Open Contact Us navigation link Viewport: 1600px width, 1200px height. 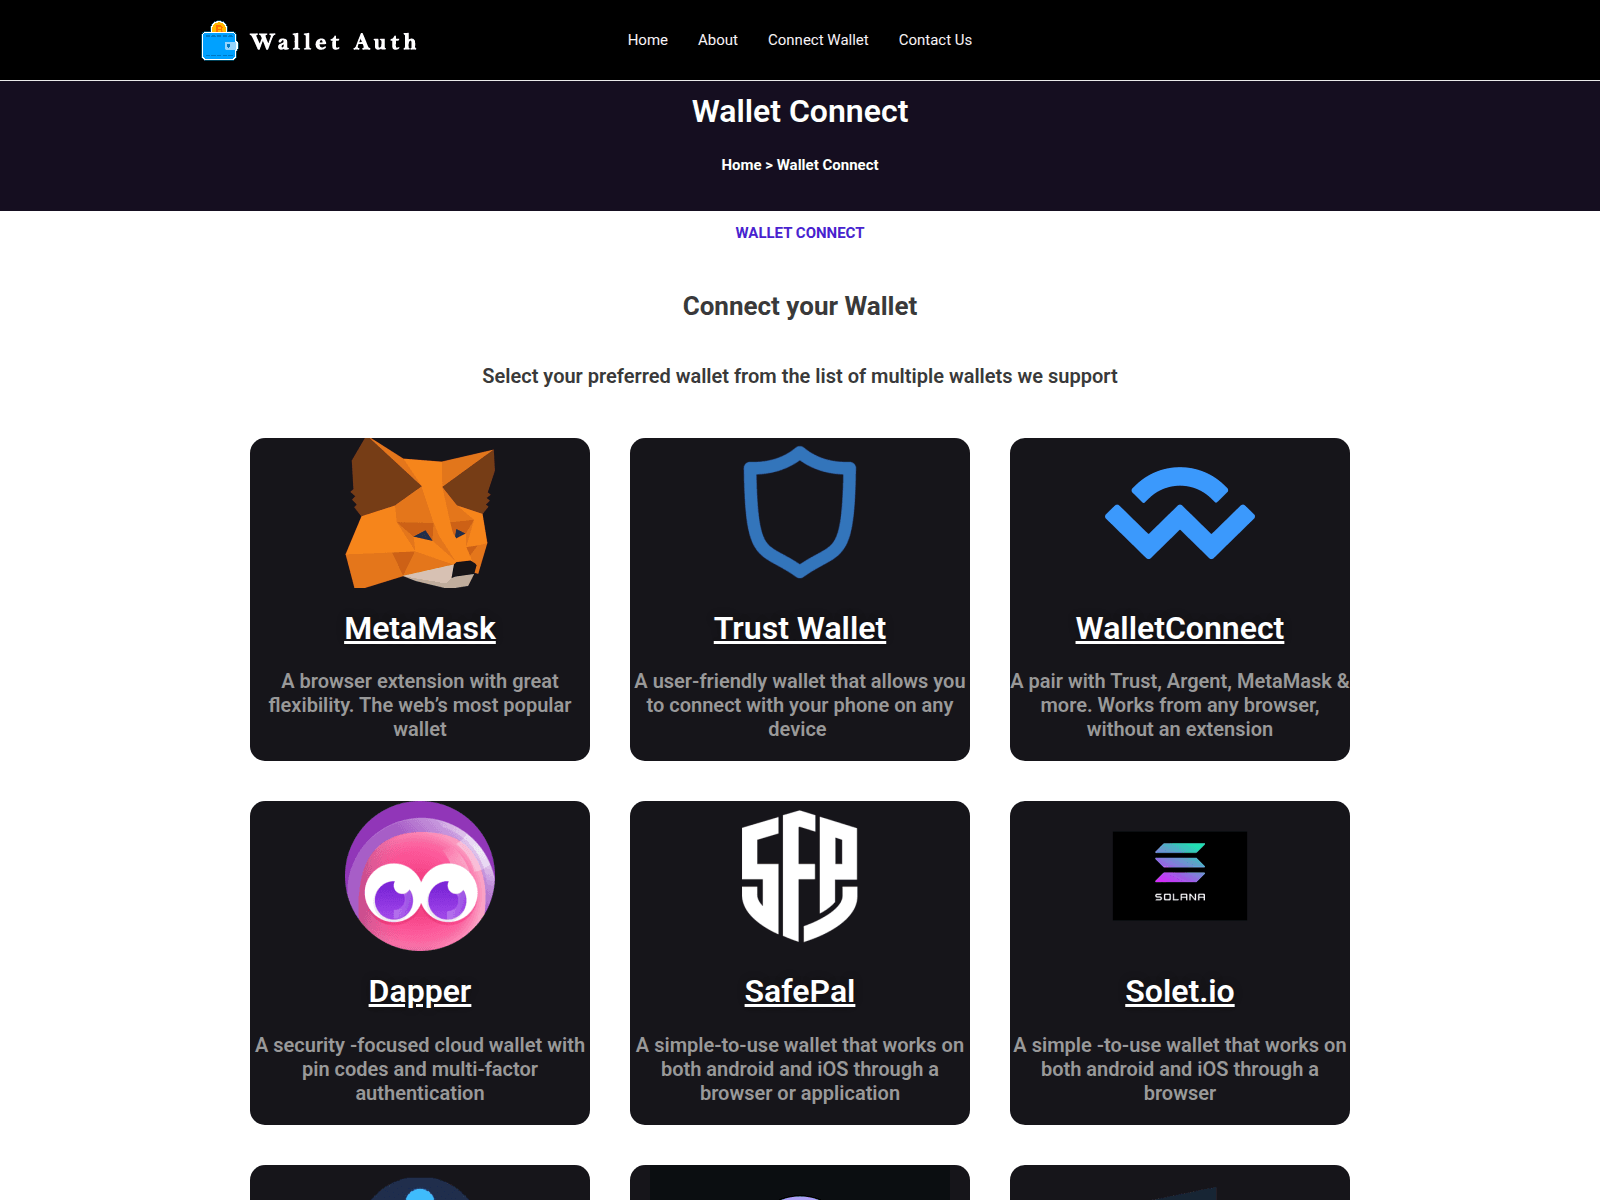tap(935, 40)
